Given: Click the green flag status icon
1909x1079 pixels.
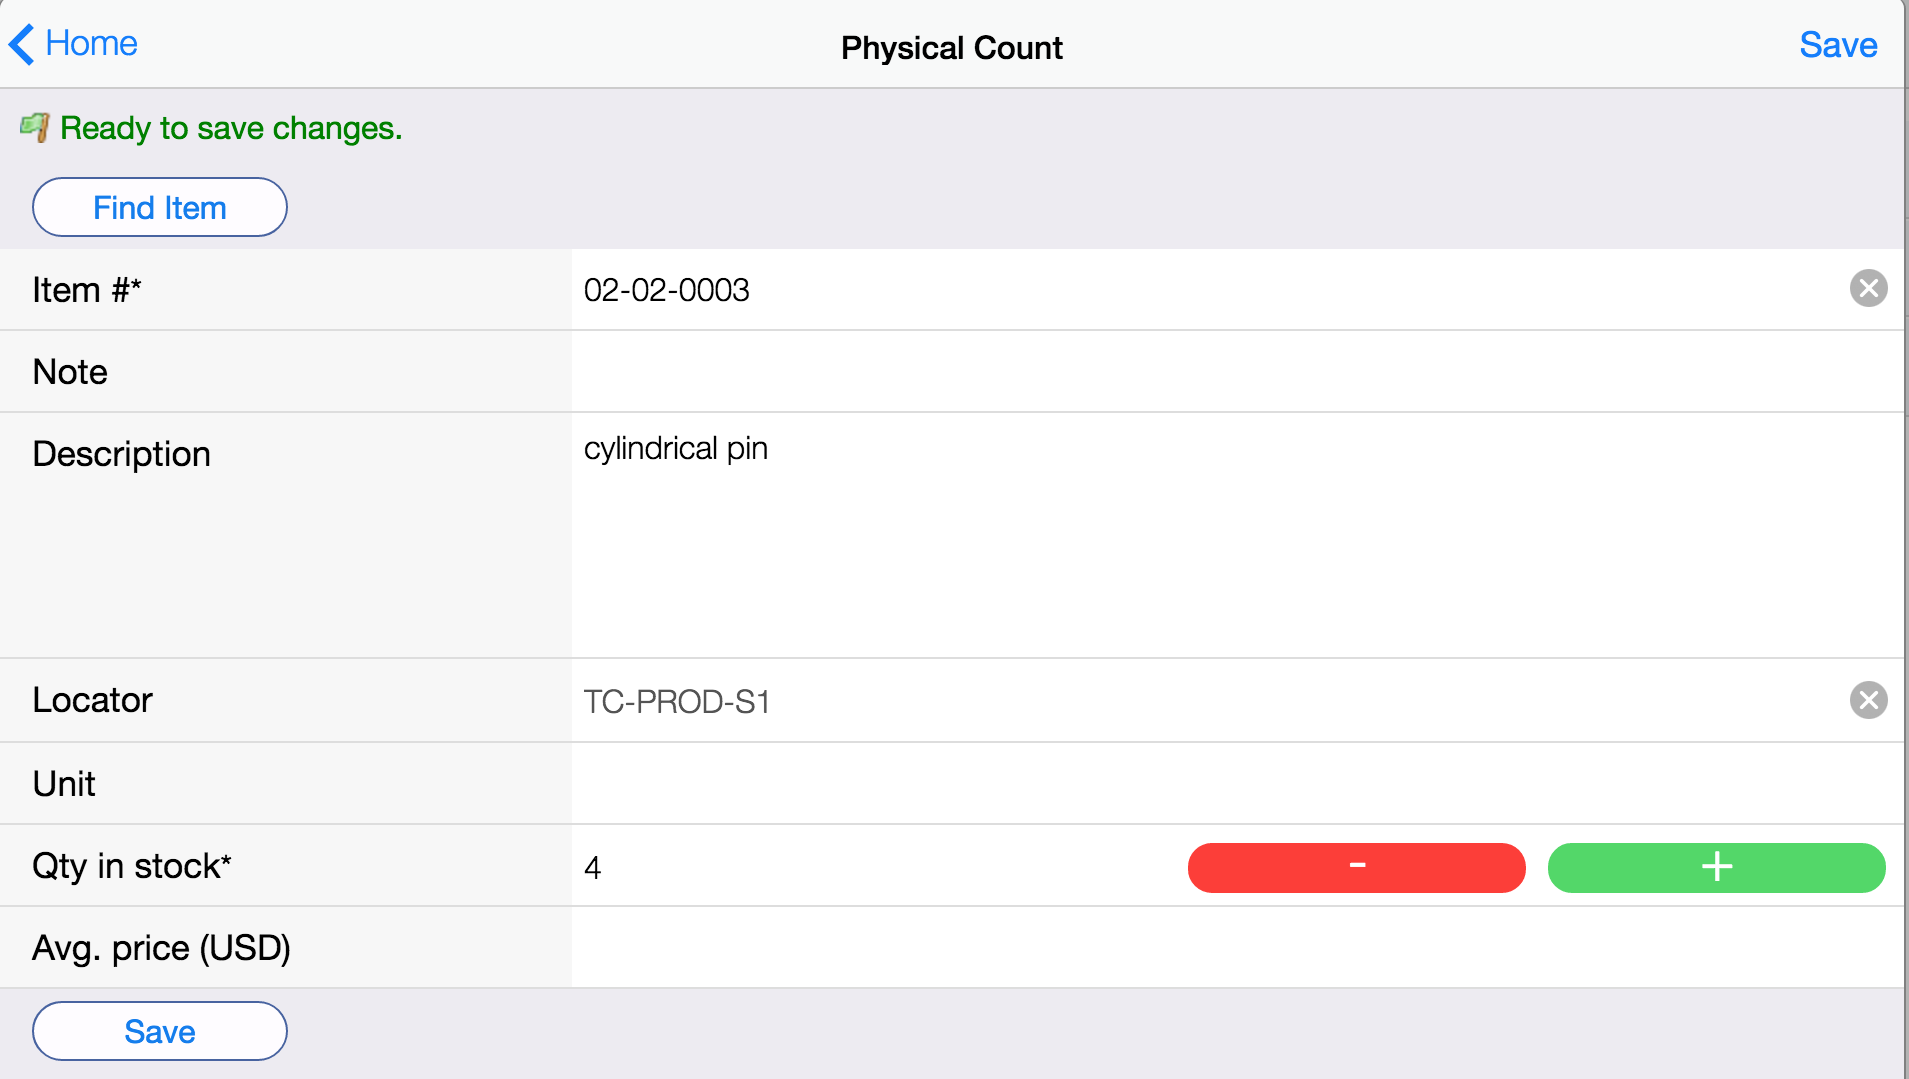Looking at the screenshot, I should coord(35,127).
